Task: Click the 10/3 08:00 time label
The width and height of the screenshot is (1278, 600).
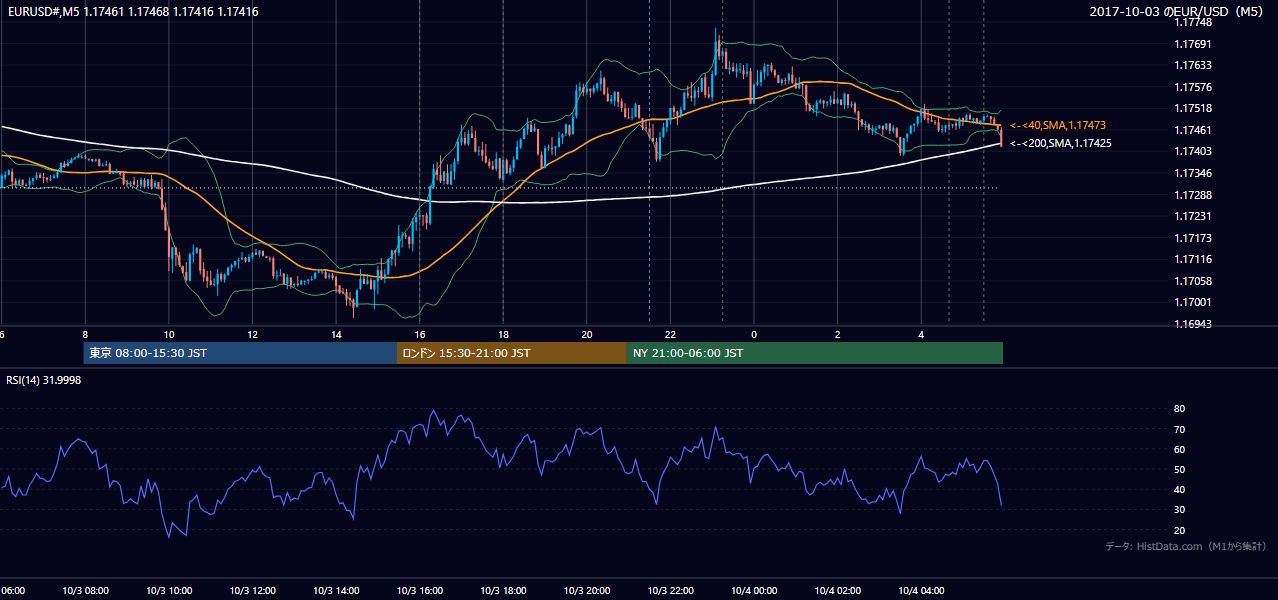Action: click(x=85, y=590)
